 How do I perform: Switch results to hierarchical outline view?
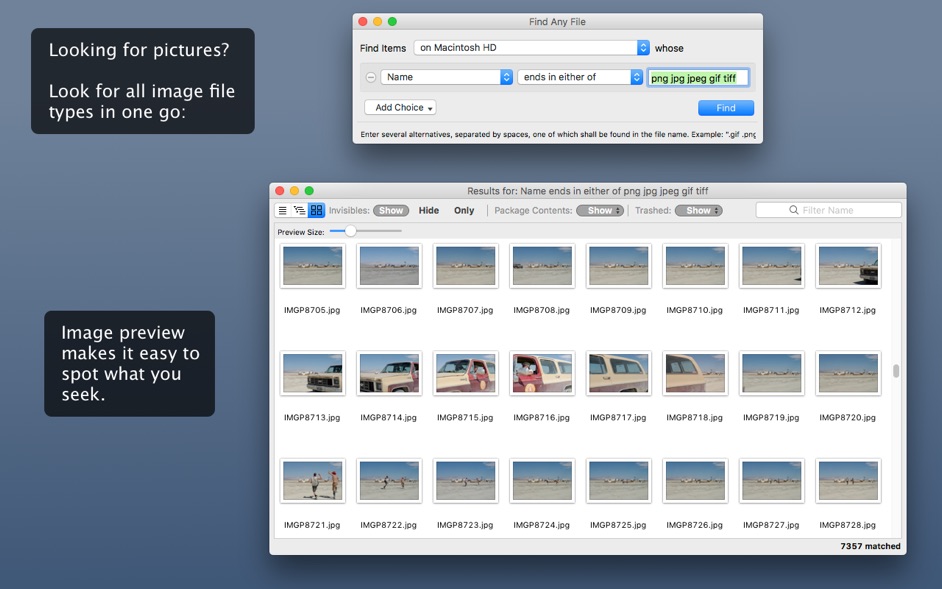coord(299,210)
